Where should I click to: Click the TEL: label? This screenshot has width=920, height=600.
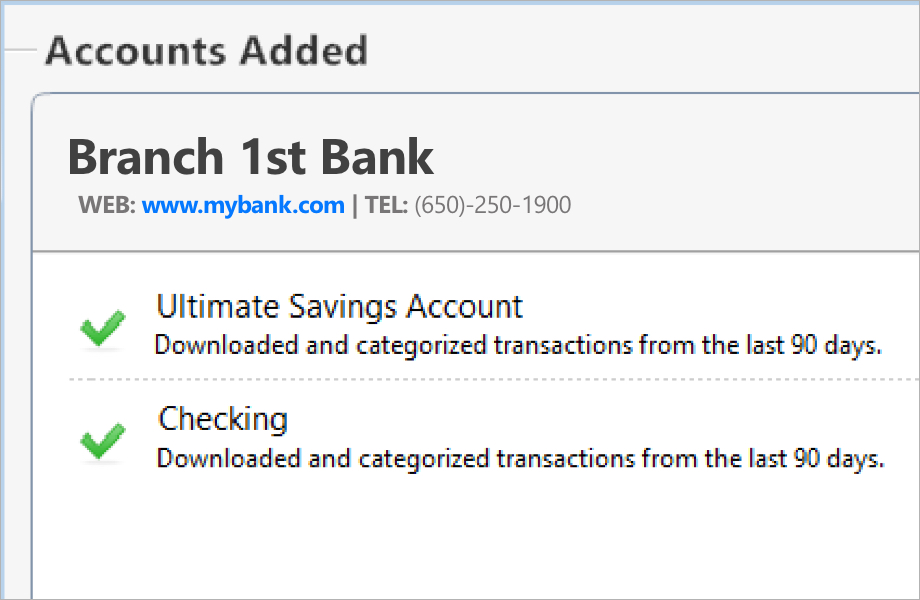(x=385, y=206)
